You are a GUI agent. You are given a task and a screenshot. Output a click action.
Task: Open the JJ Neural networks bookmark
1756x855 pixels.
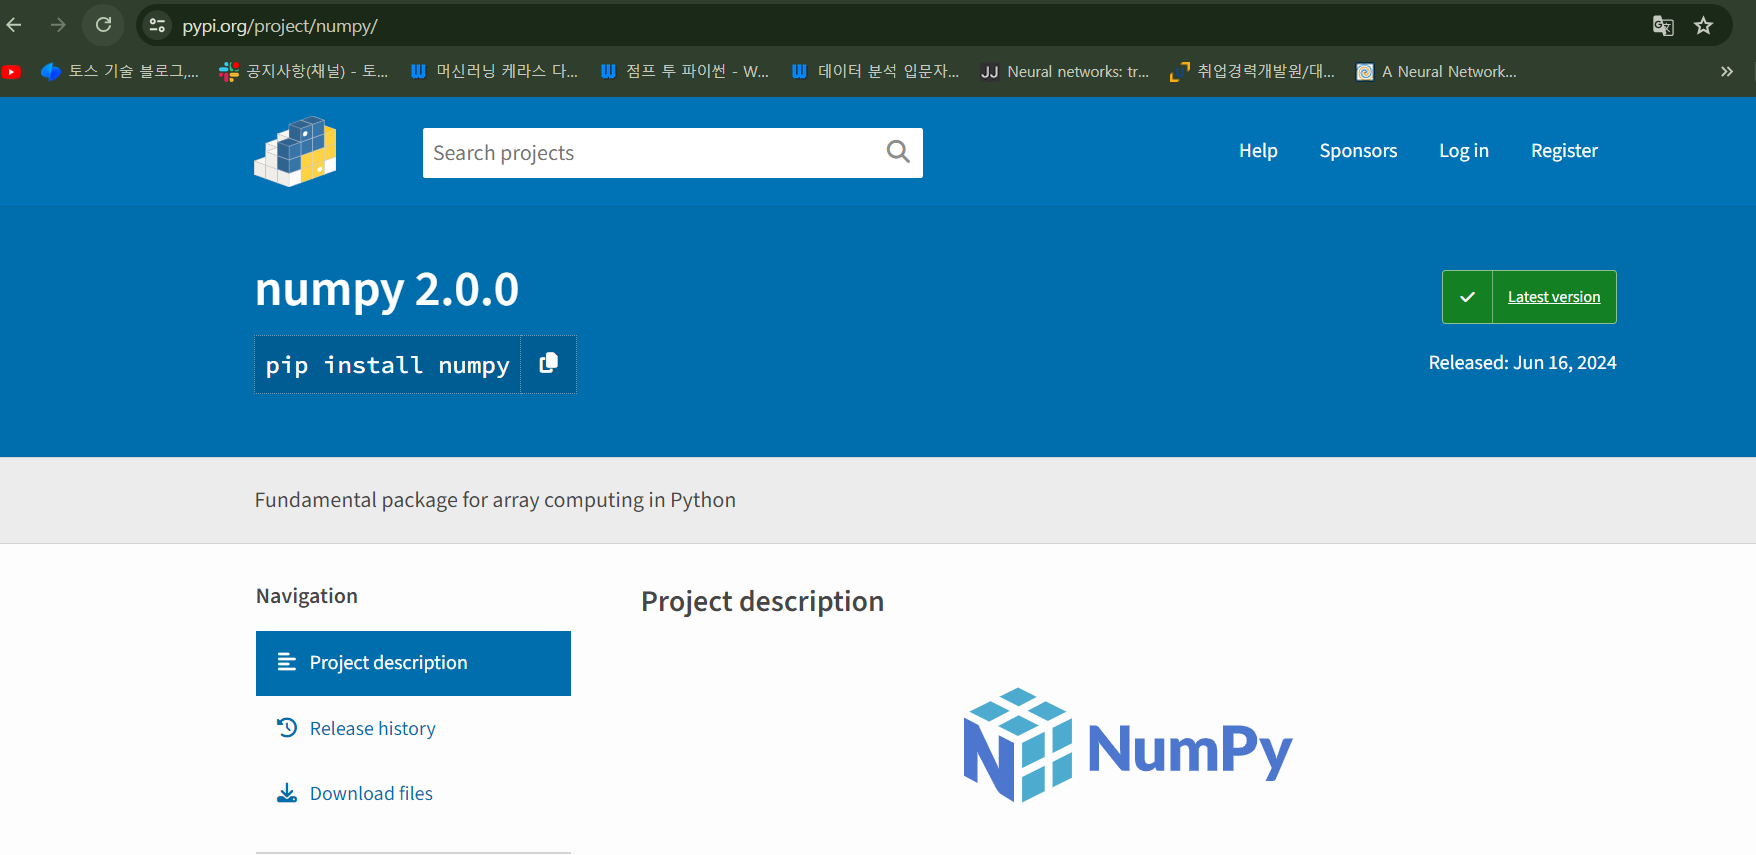coord(1065,72)
